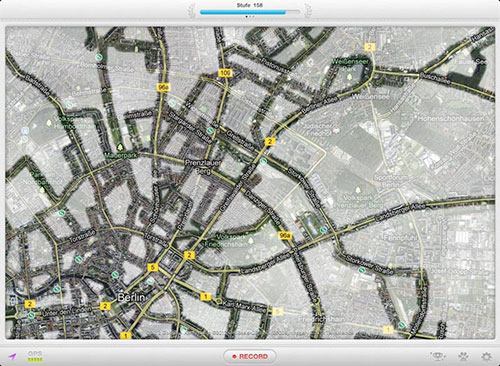Click the yellow 5 road shield marker
Image resolution: width=500 pixels, height=366 pixels.
(152, 267)
